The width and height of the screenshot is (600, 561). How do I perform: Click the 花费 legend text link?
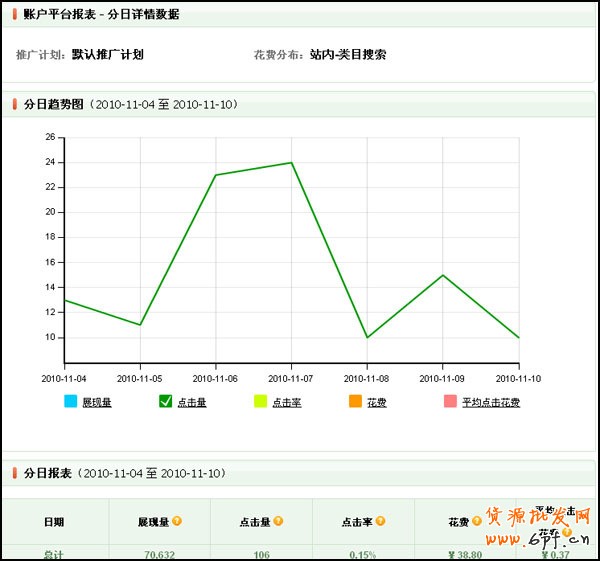pos(377,403)
